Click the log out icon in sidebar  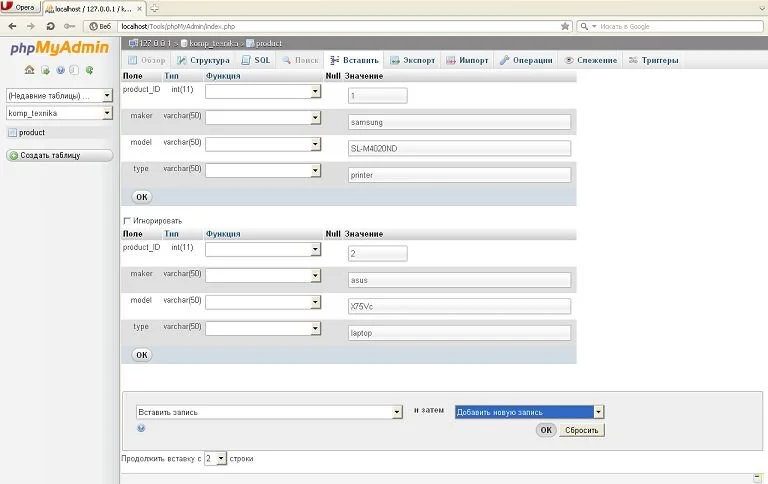45,70
